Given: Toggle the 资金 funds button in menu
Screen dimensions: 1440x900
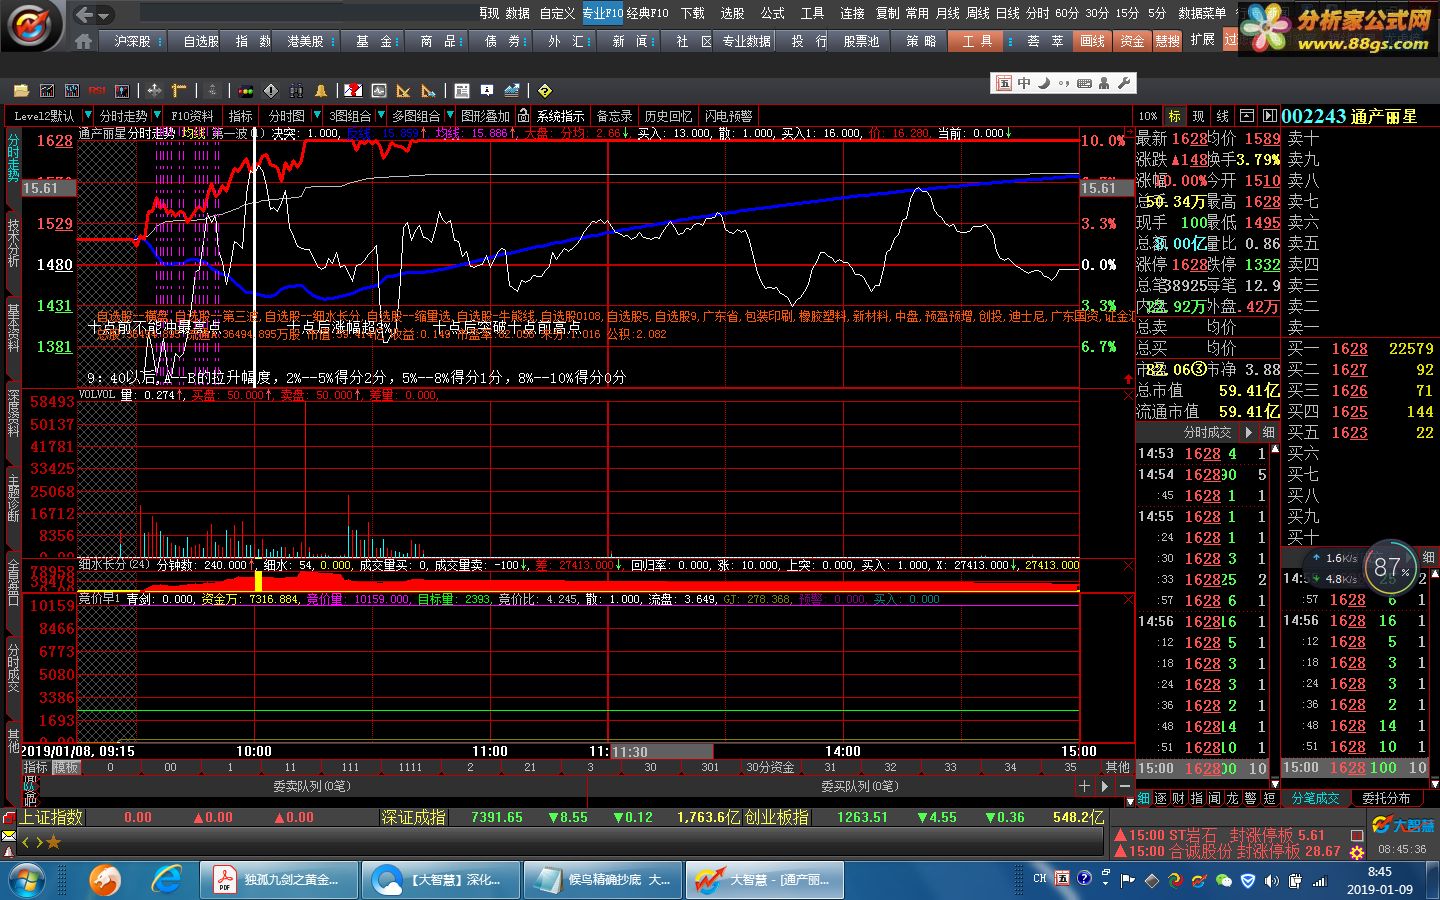Looking at the screenshot, I should tap(1132, 41).
